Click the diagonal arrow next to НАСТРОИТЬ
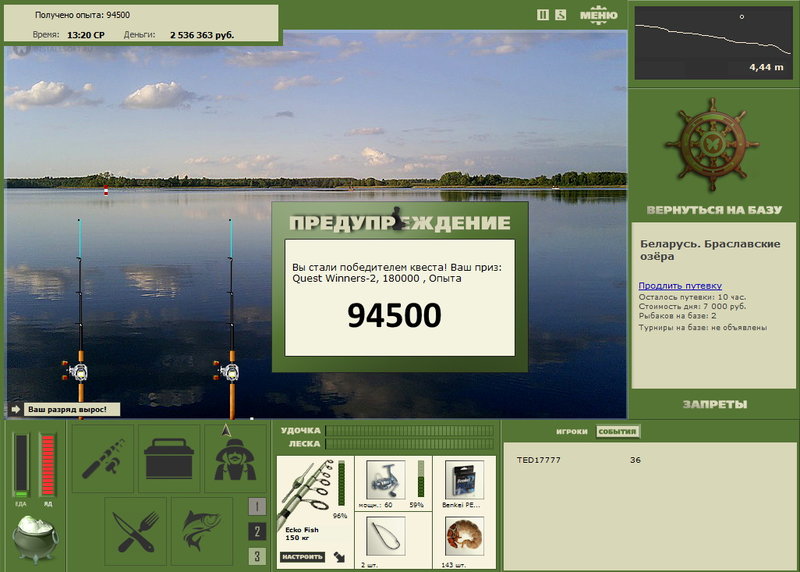 pos(339,557)
